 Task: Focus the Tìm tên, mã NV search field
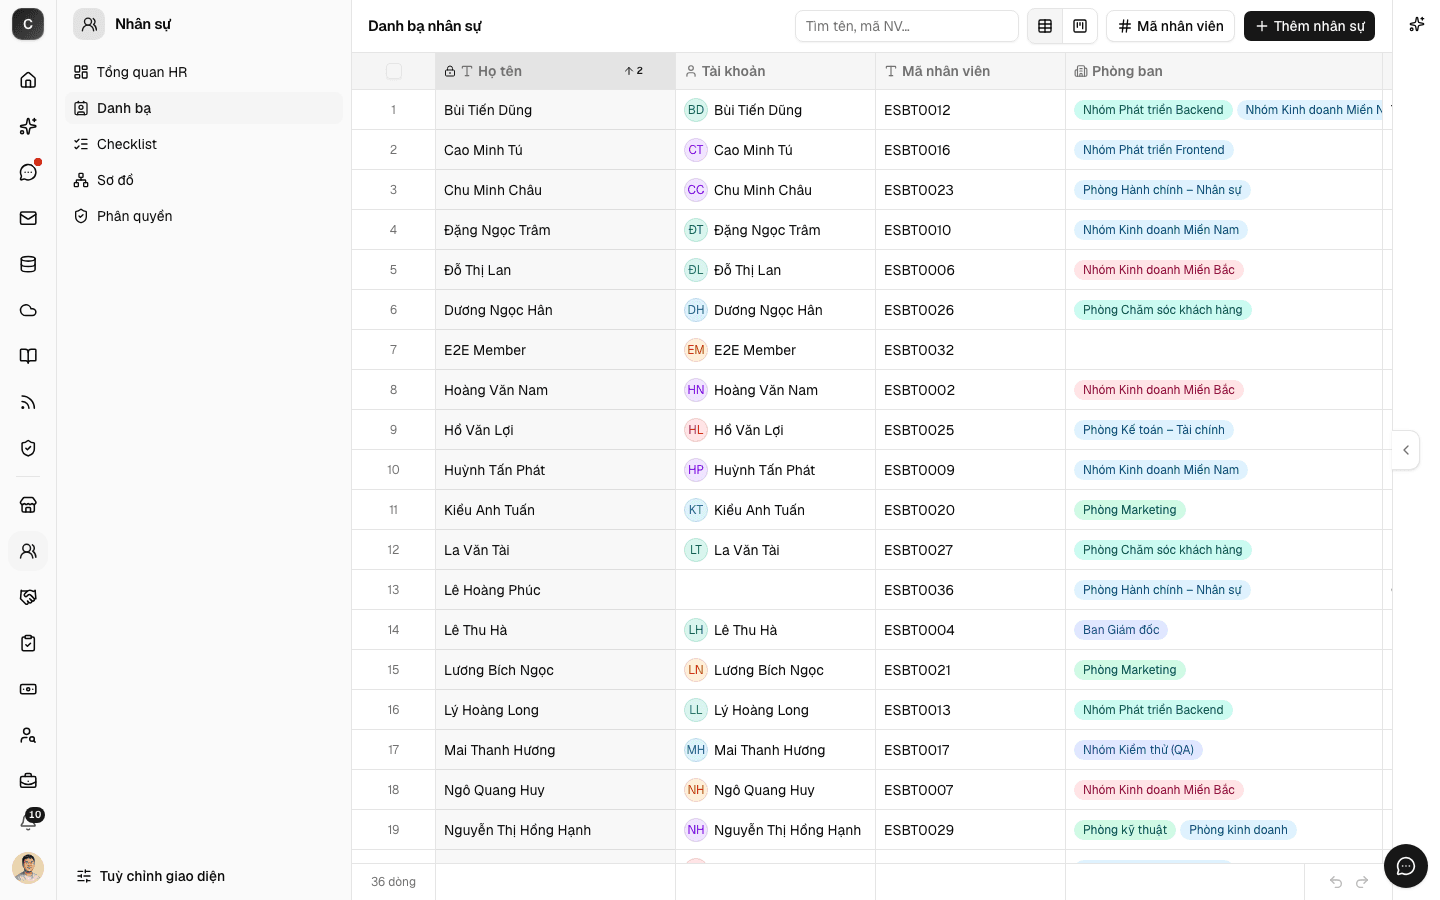pyautogui.click(x=906, y=26)
